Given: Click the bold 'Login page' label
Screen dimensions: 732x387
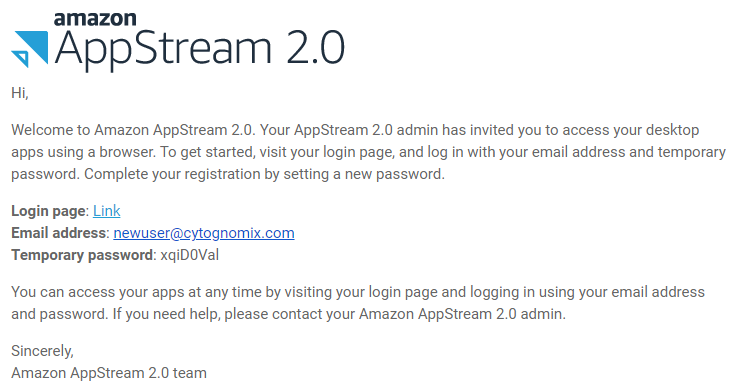Looking at the screenshot, I should coord(48,211).
